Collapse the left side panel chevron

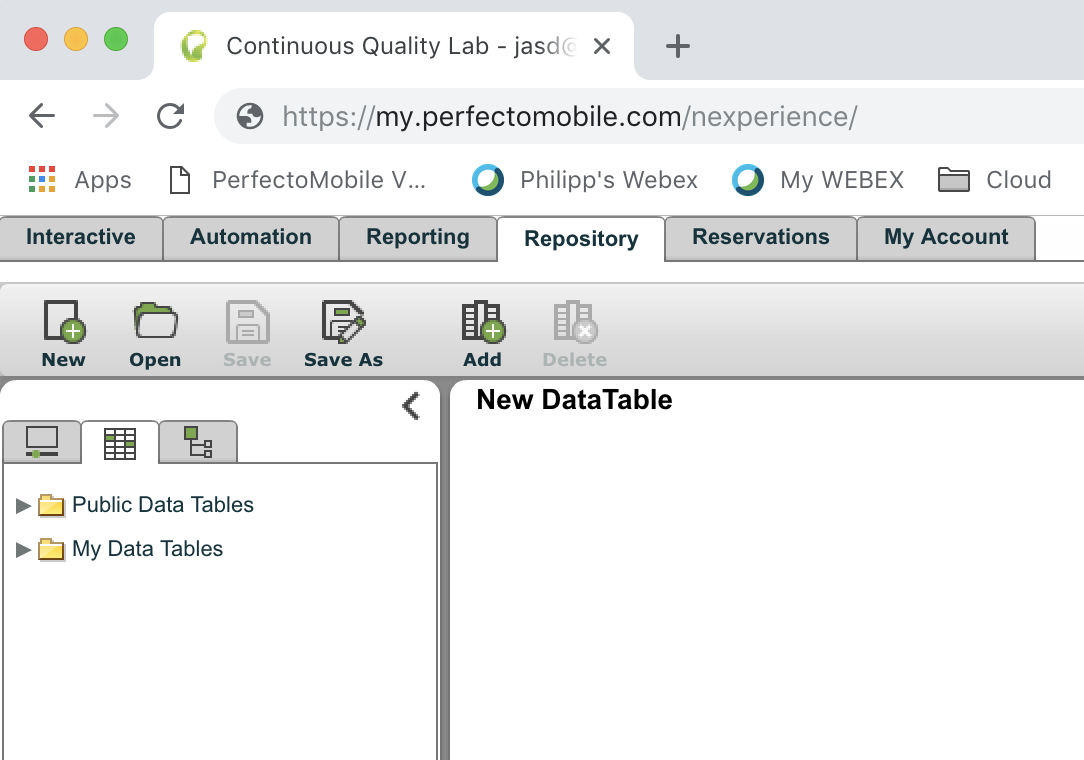coord(410,405)
